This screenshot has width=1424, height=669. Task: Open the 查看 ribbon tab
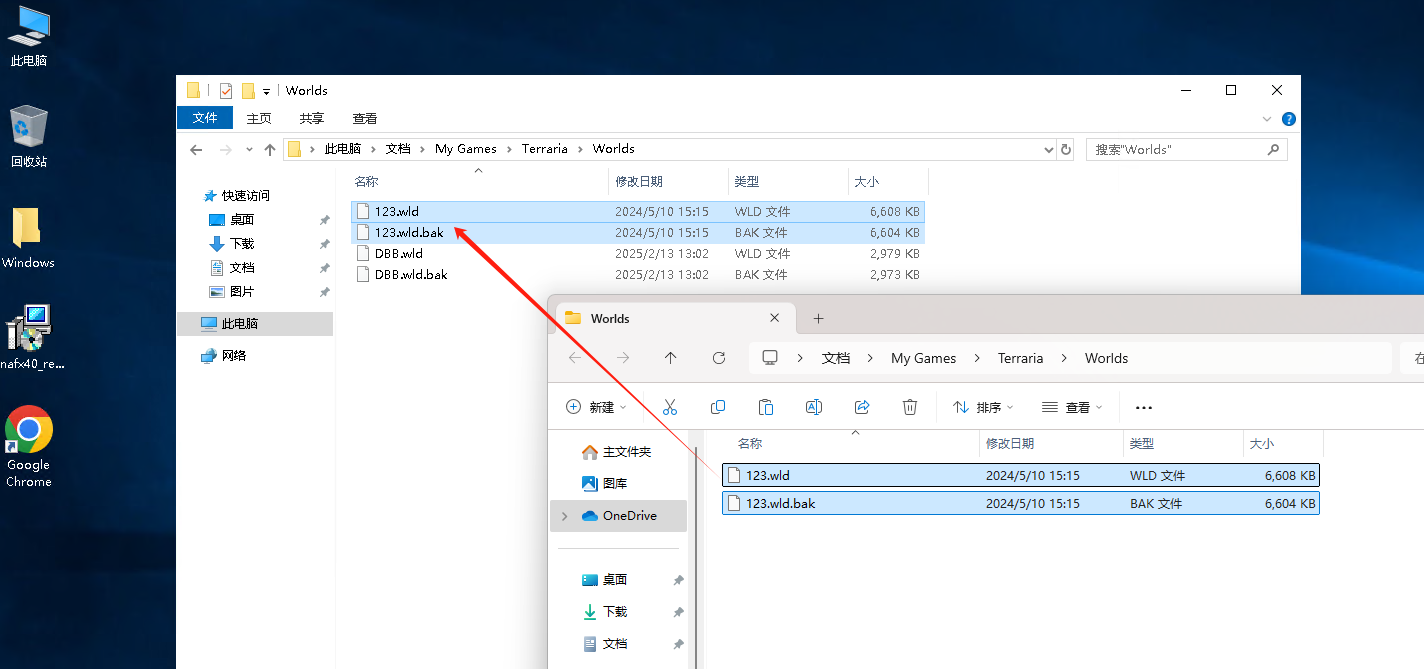pos(365,118)
